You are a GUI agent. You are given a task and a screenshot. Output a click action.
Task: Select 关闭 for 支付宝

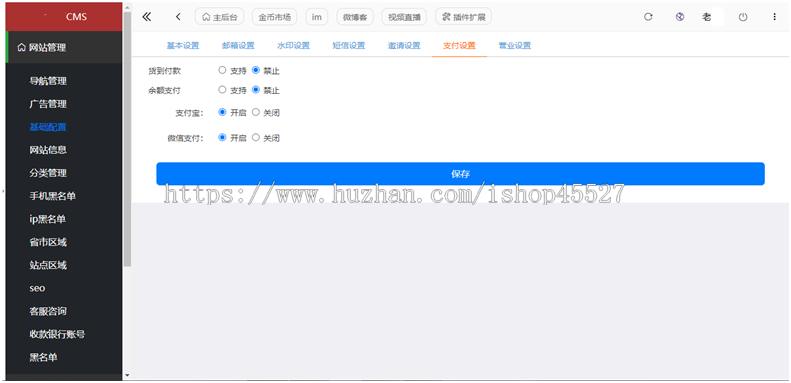pyautogui.click(x=256, y=113)
